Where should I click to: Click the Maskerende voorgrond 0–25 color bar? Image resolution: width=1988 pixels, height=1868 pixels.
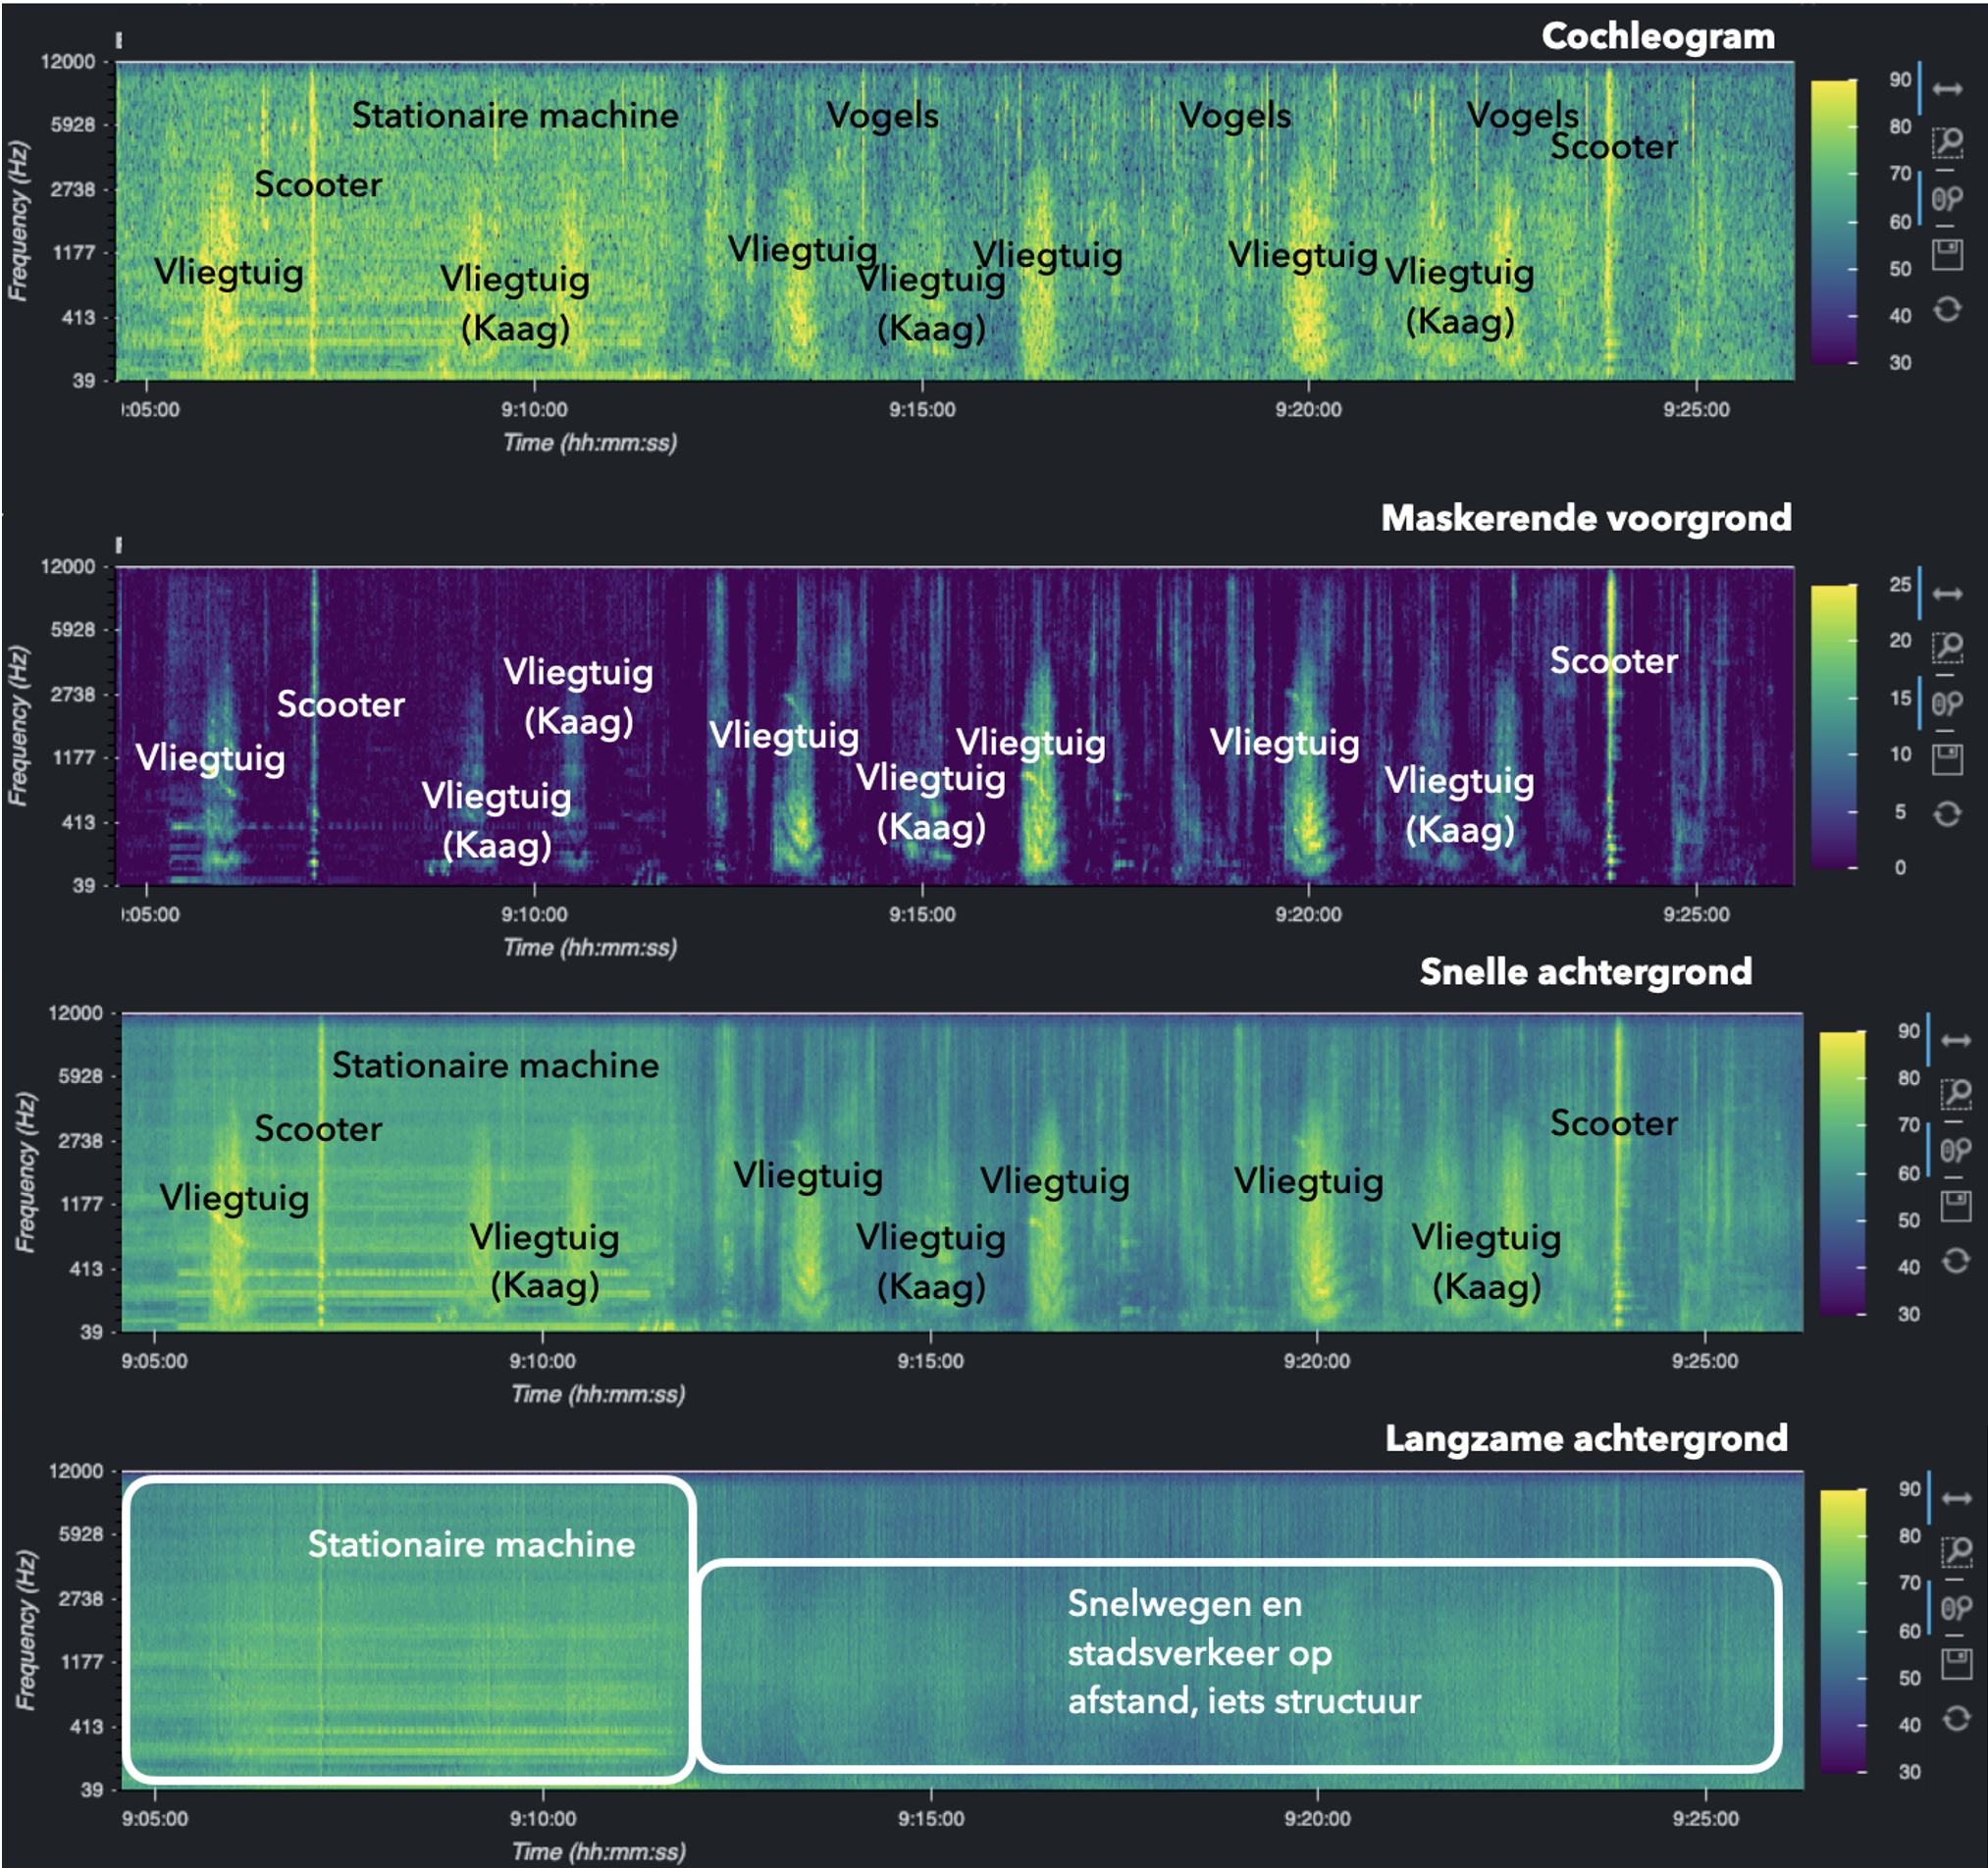coord(1834,726)
